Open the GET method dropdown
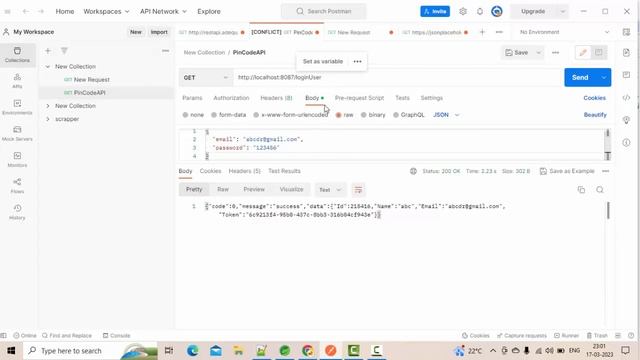This screenshot has height=360, width=640. pos(206,78)
